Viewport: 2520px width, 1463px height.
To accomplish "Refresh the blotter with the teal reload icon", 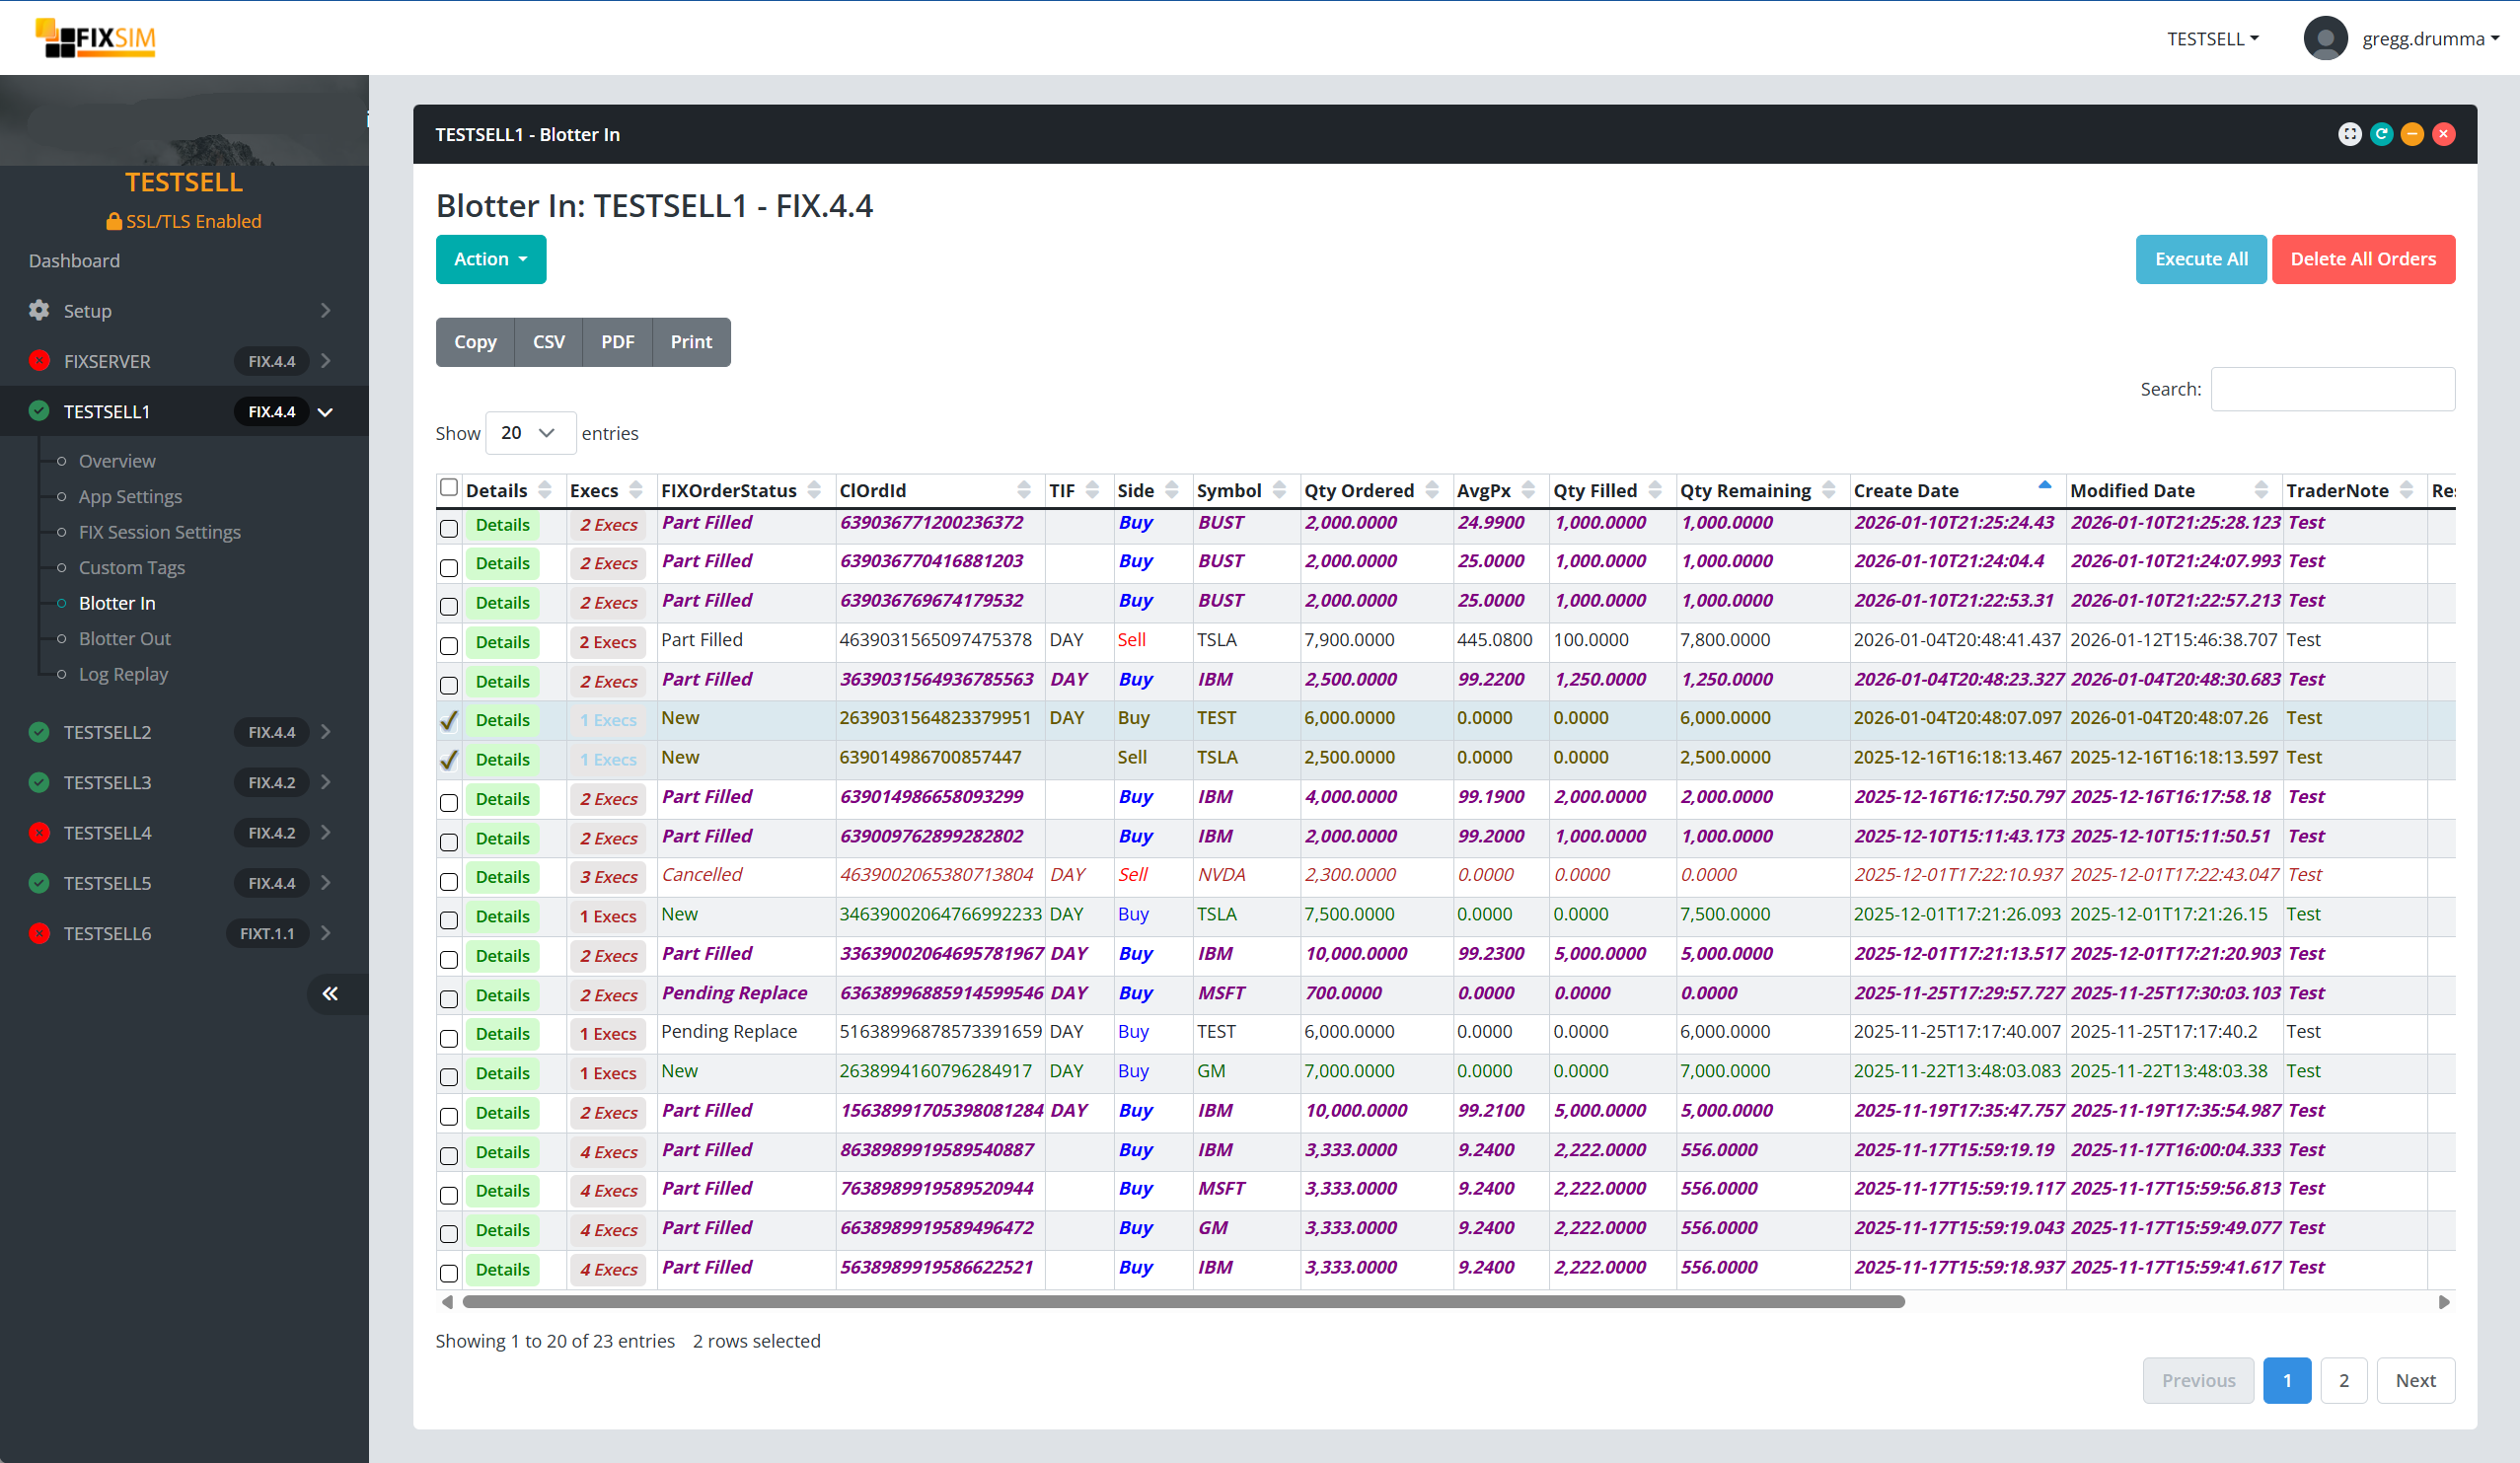I will click(x=2381, y=133).
